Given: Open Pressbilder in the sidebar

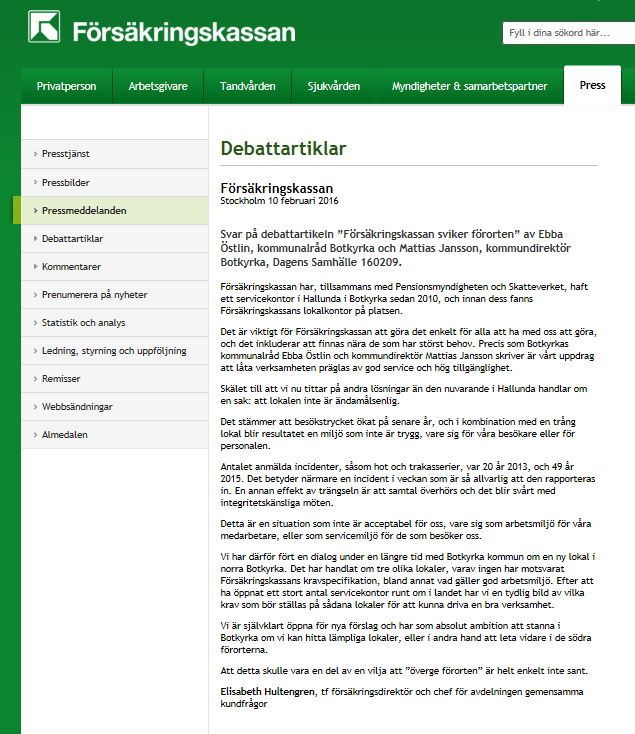Looking at the screenshot, I should coord(115,183).
